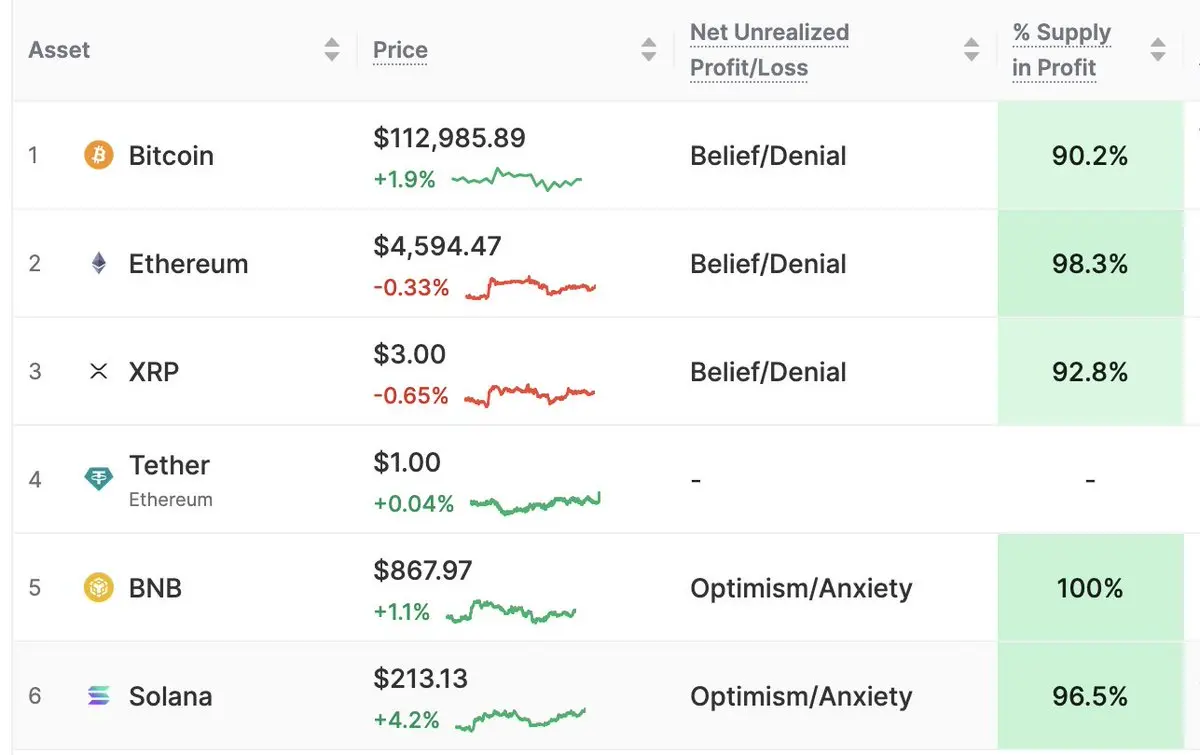Select BNB 100% supply in profit cell

[1090, 588]
